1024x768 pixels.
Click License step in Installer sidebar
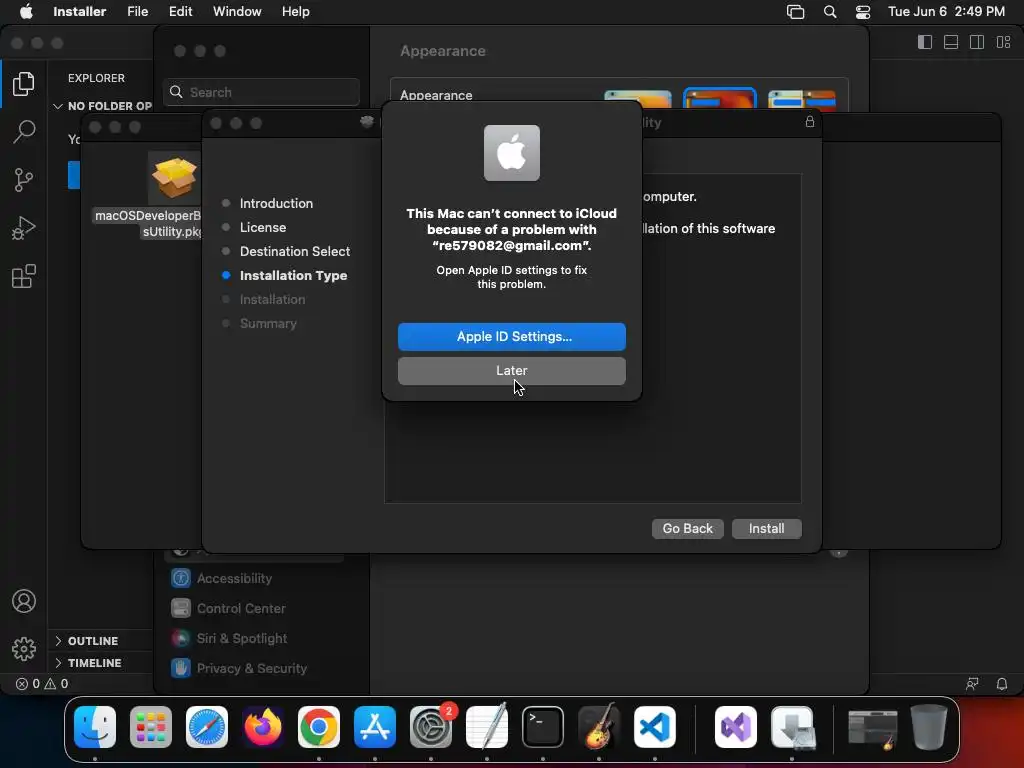click(263, 227)
